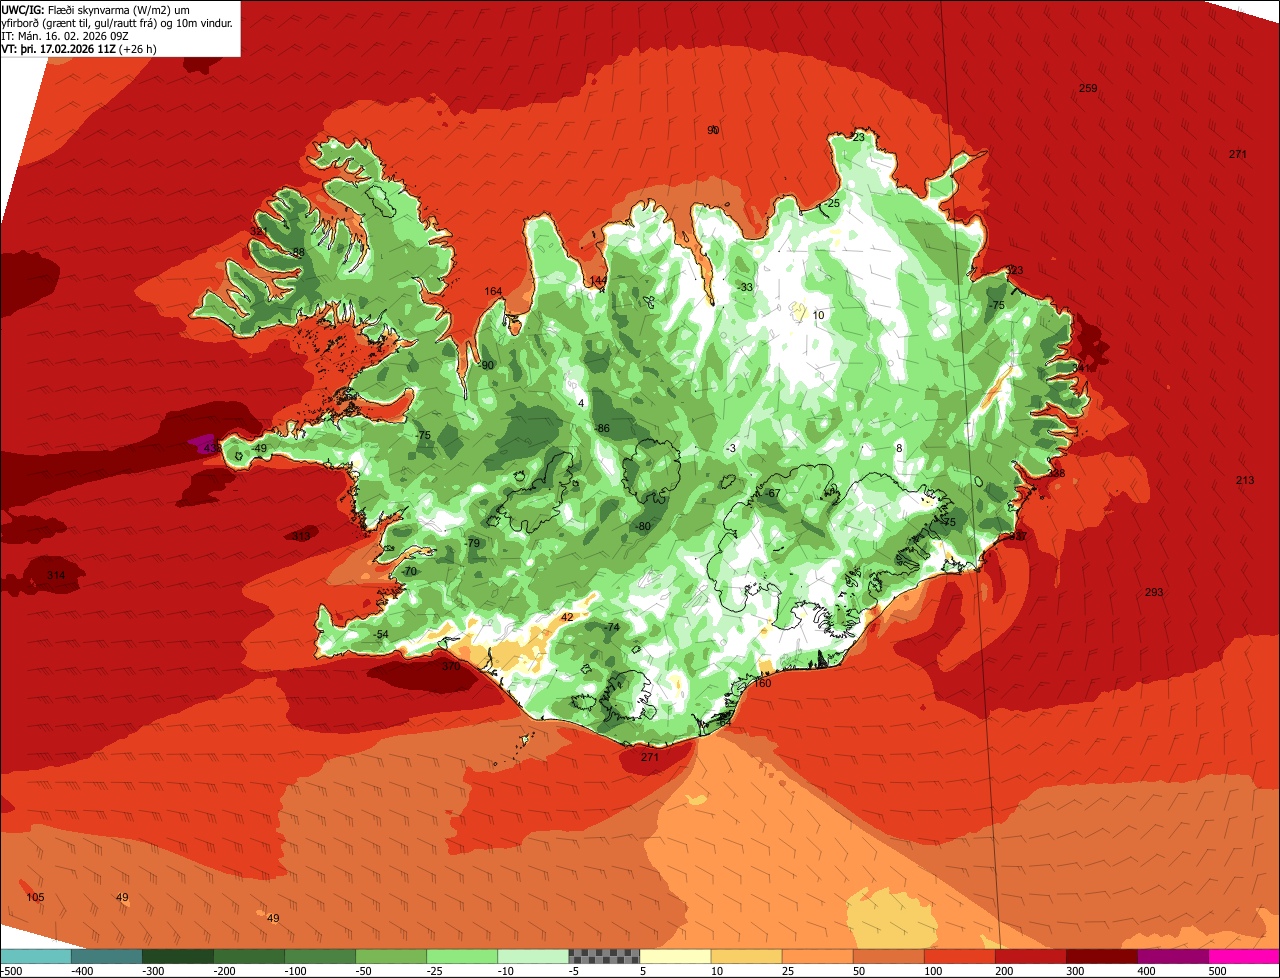Click the map value '-79' in west Iceland
1280x978 pixels.
click(472, 543)
